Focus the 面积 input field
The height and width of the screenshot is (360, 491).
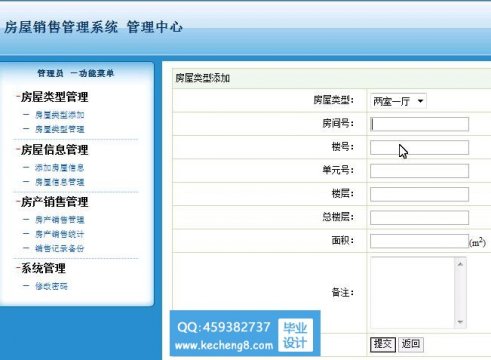[x=419, y=241]
